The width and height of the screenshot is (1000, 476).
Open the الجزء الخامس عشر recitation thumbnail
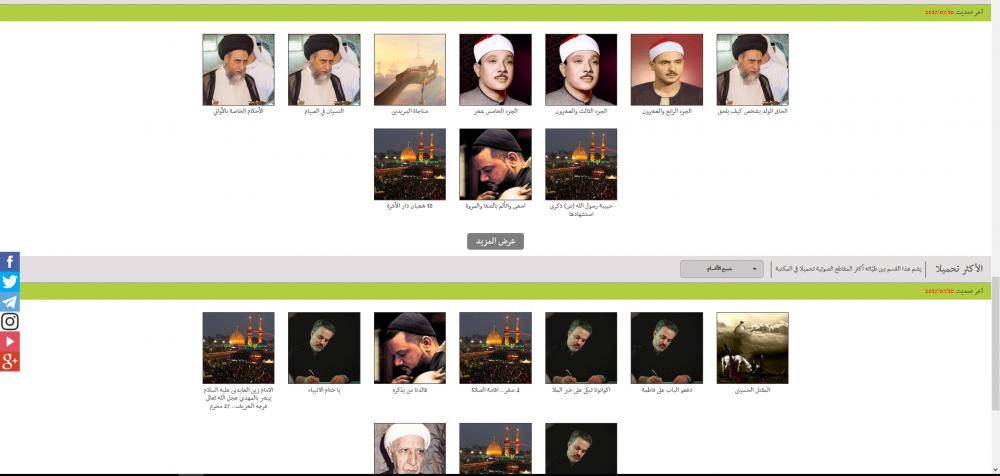pos(496,70)
